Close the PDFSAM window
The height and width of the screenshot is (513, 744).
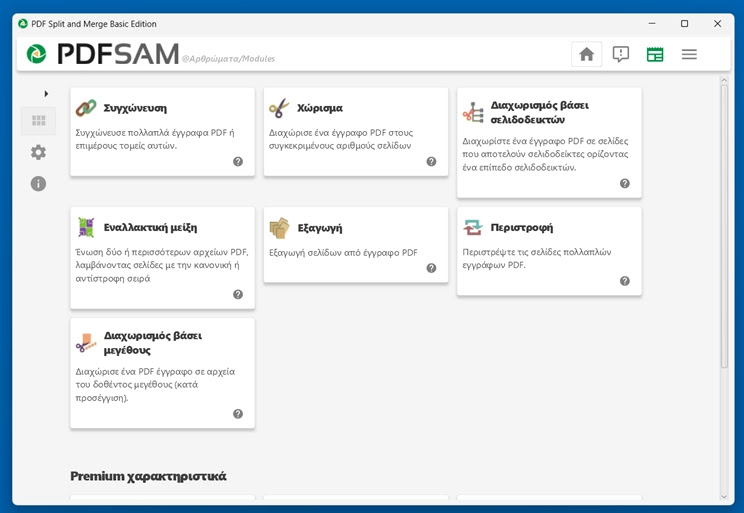tap(717, 23)
